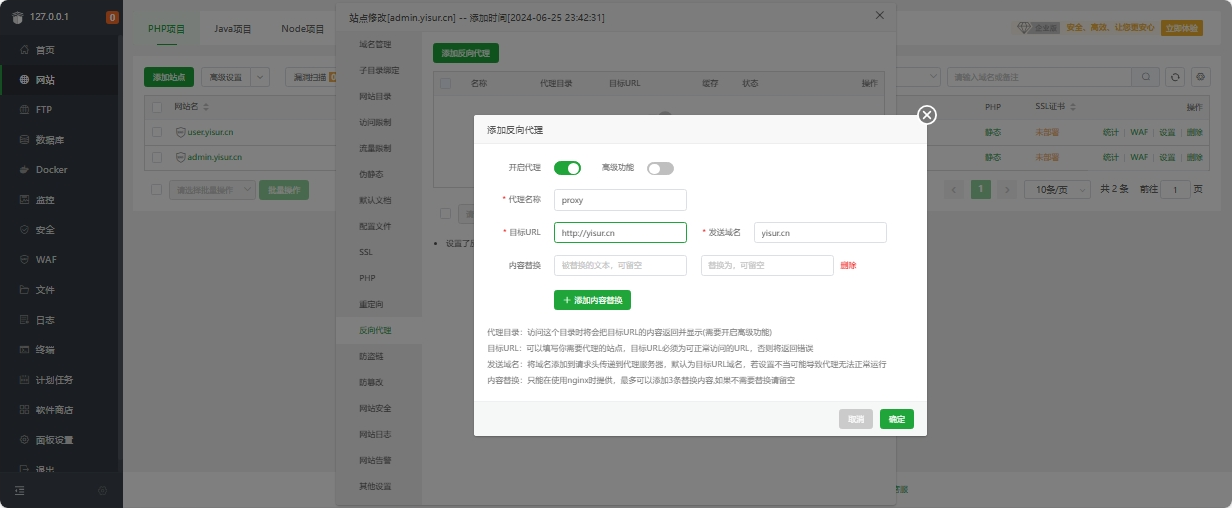Click the 软件商店 grid icon in sidebar
Image resolution: width=1232 pixels, height=508 pixels.
(24, 410)
